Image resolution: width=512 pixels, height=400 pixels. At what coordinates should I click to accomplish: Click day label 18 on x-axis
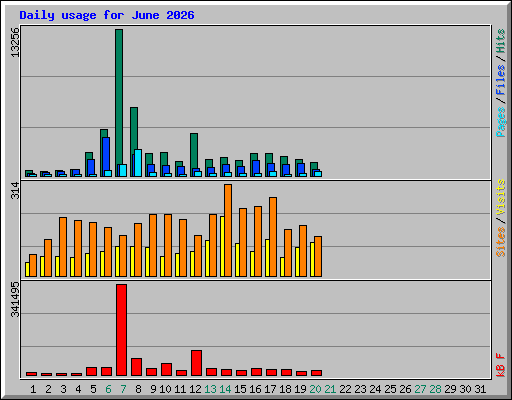pyautogui.click(x=285, y=389)
